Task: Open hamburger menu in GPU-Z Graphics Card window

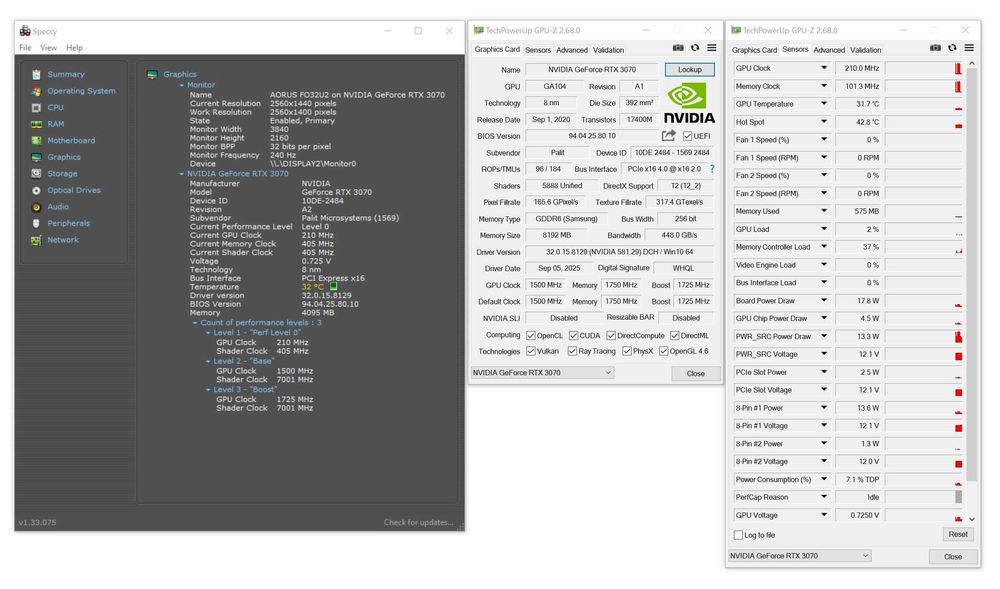Action: (x=712, y=48)
